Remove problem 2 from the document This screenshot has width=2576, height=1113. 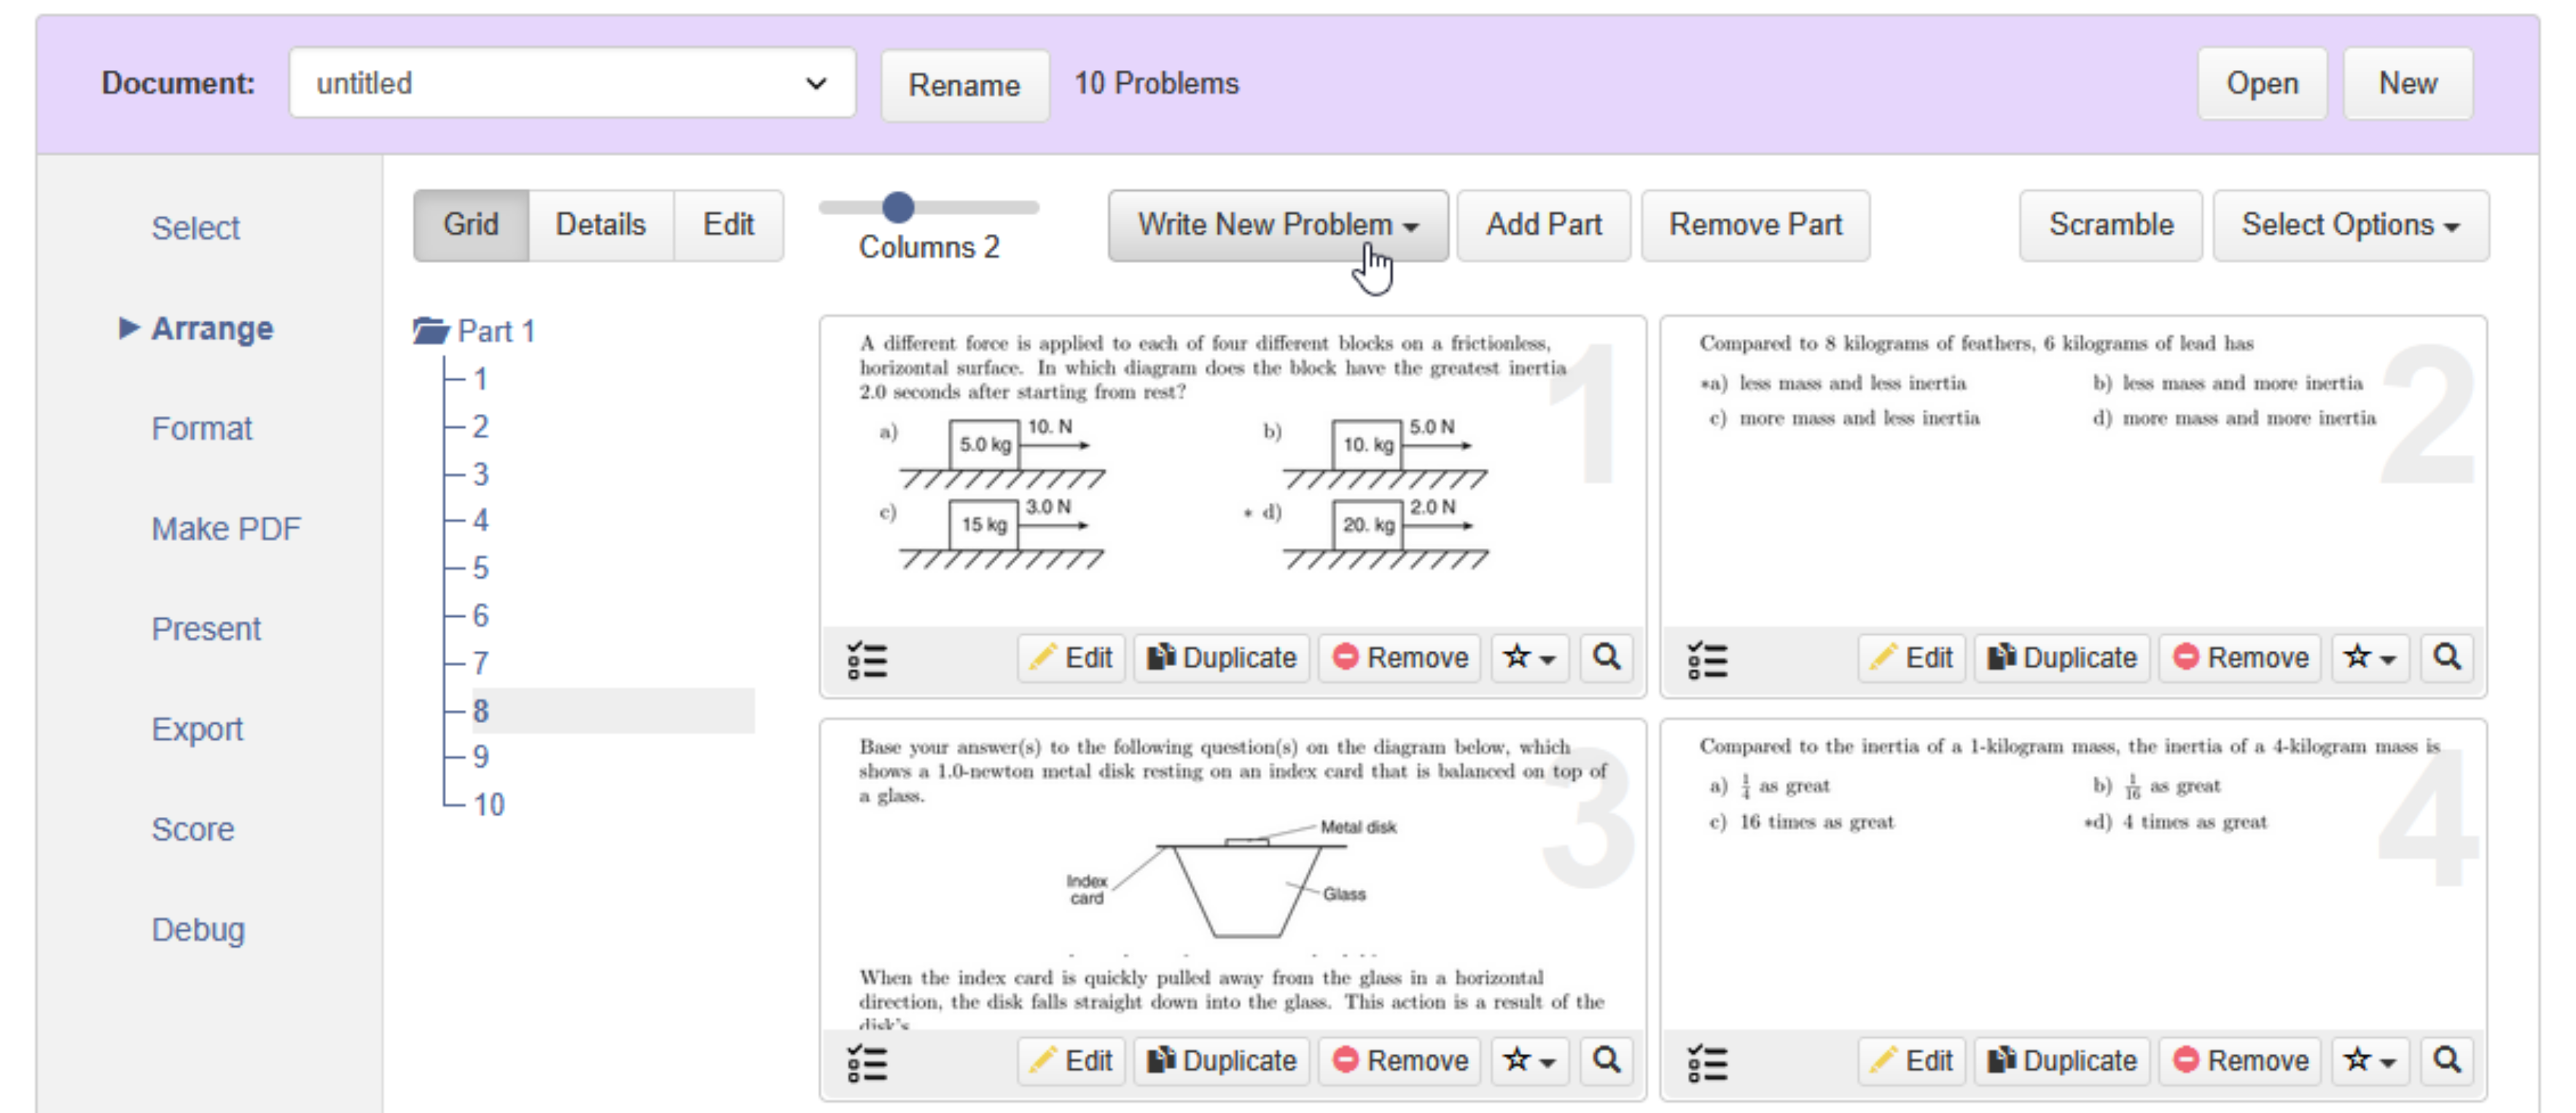(2239, 658)
